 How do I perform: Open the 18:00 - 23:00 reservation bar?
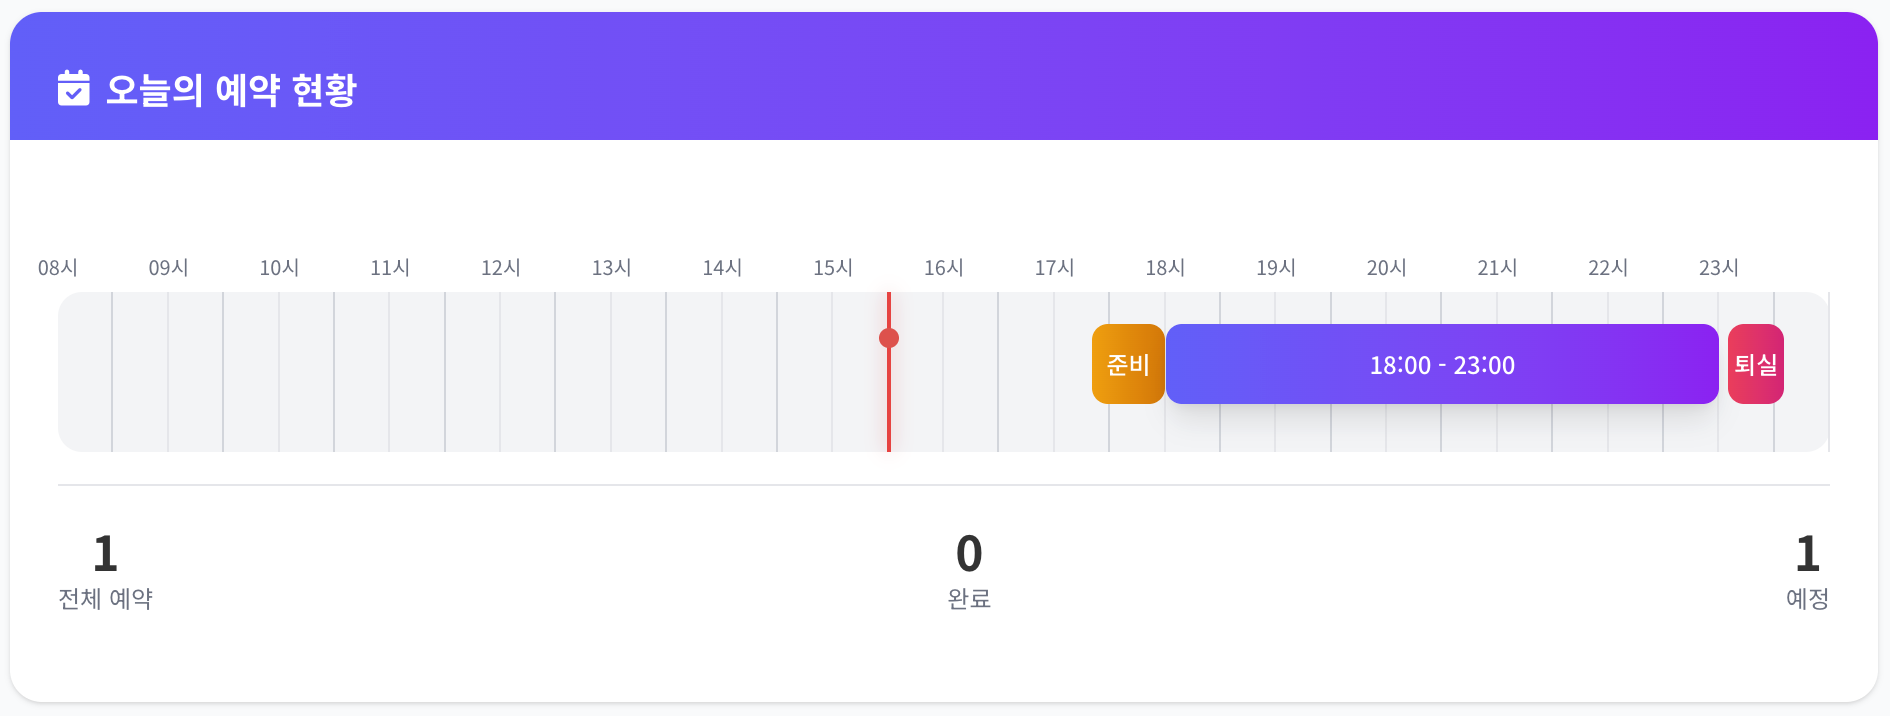tap(1441, 364)
